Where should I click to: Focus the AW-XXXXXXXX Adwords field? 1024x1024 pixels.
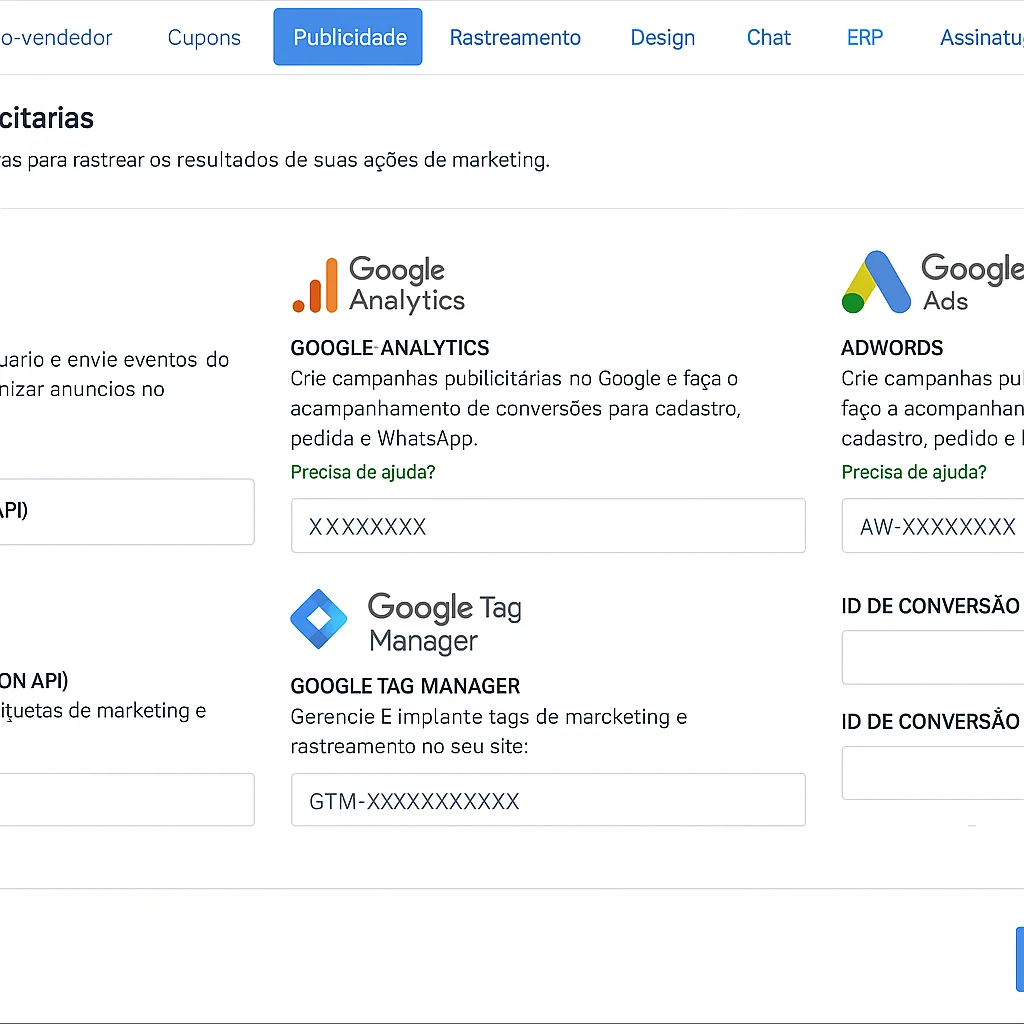tap(933, 526)
